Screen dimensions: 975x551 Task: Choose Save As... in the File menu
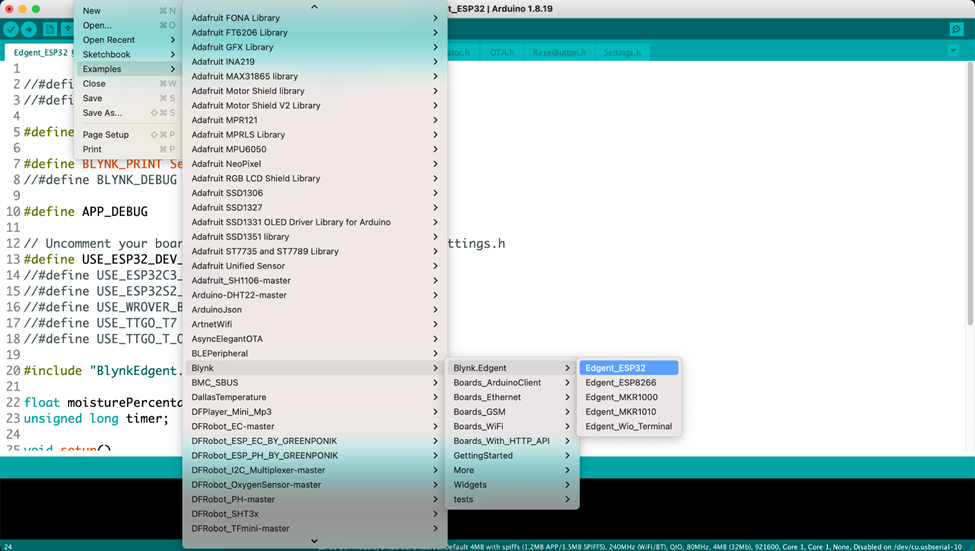pyautogui.click(x=128, y=113)
